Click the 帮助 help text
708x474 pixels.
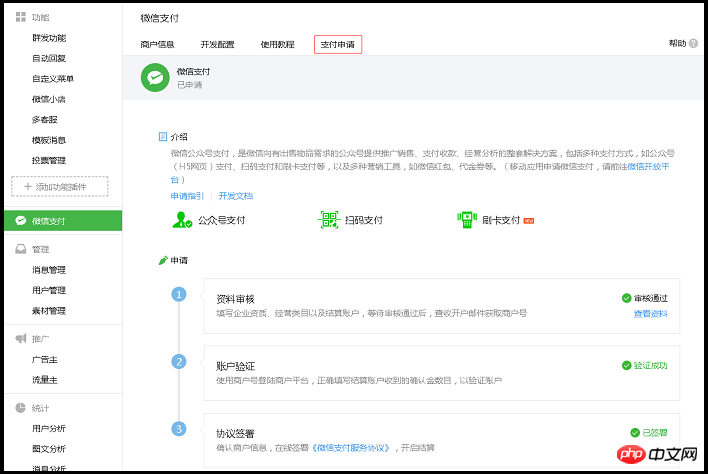[677, 43]
